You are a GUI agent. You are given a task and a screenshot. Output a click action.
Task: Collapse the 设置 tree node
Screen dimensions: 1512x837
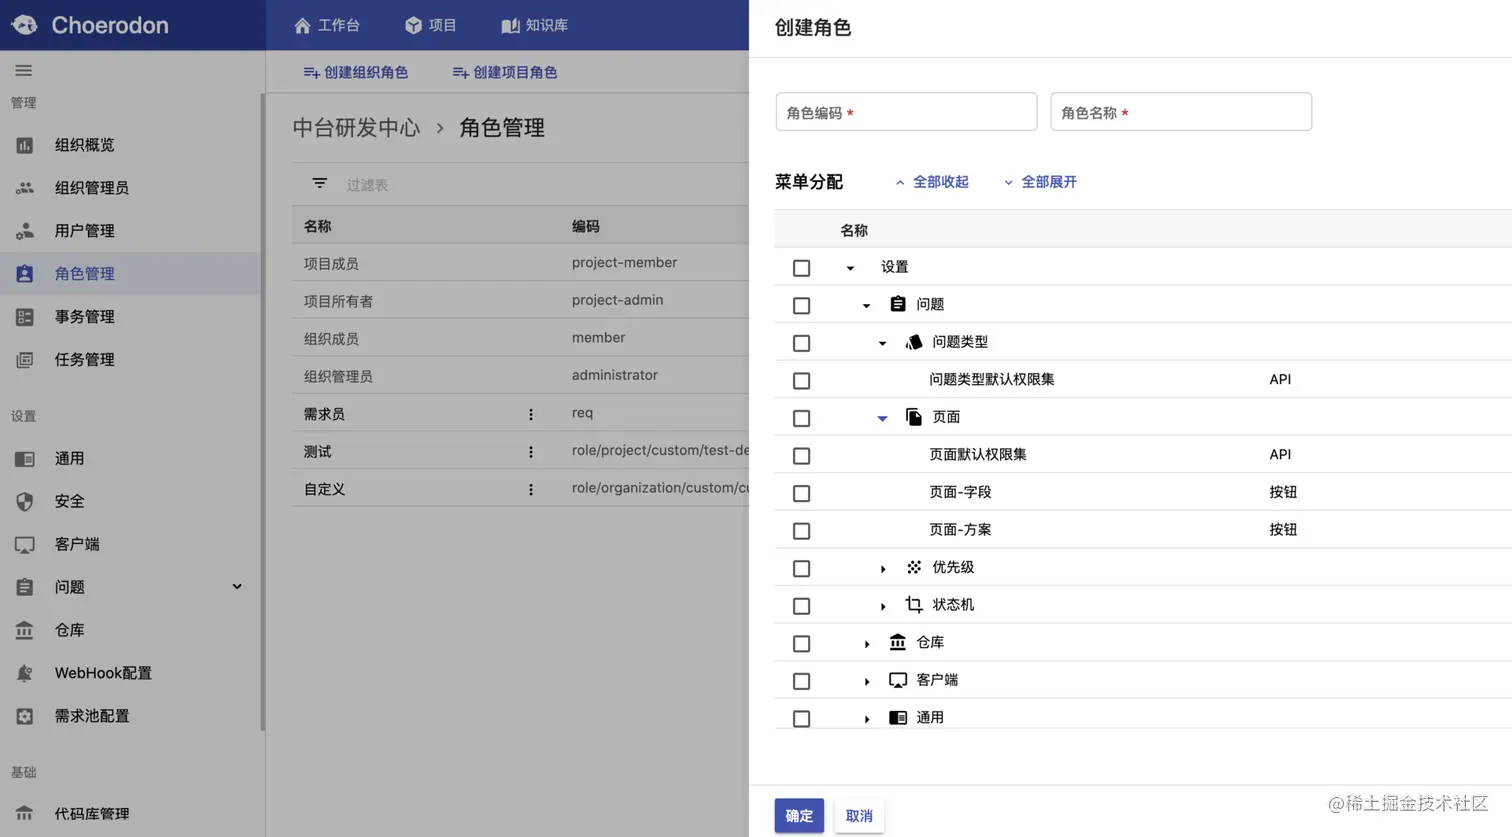click(x=850, y=268)
